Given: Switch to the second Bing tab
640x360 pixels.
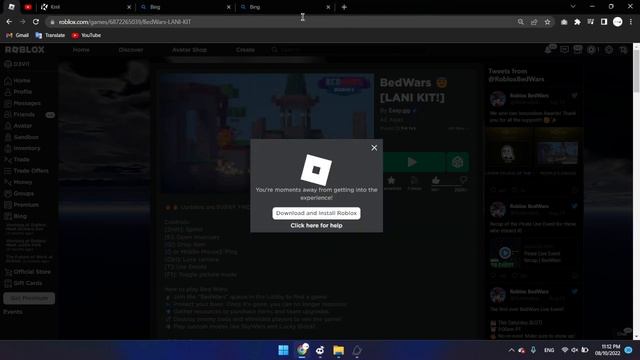Looking at the screenshot, I should [285, 7].
